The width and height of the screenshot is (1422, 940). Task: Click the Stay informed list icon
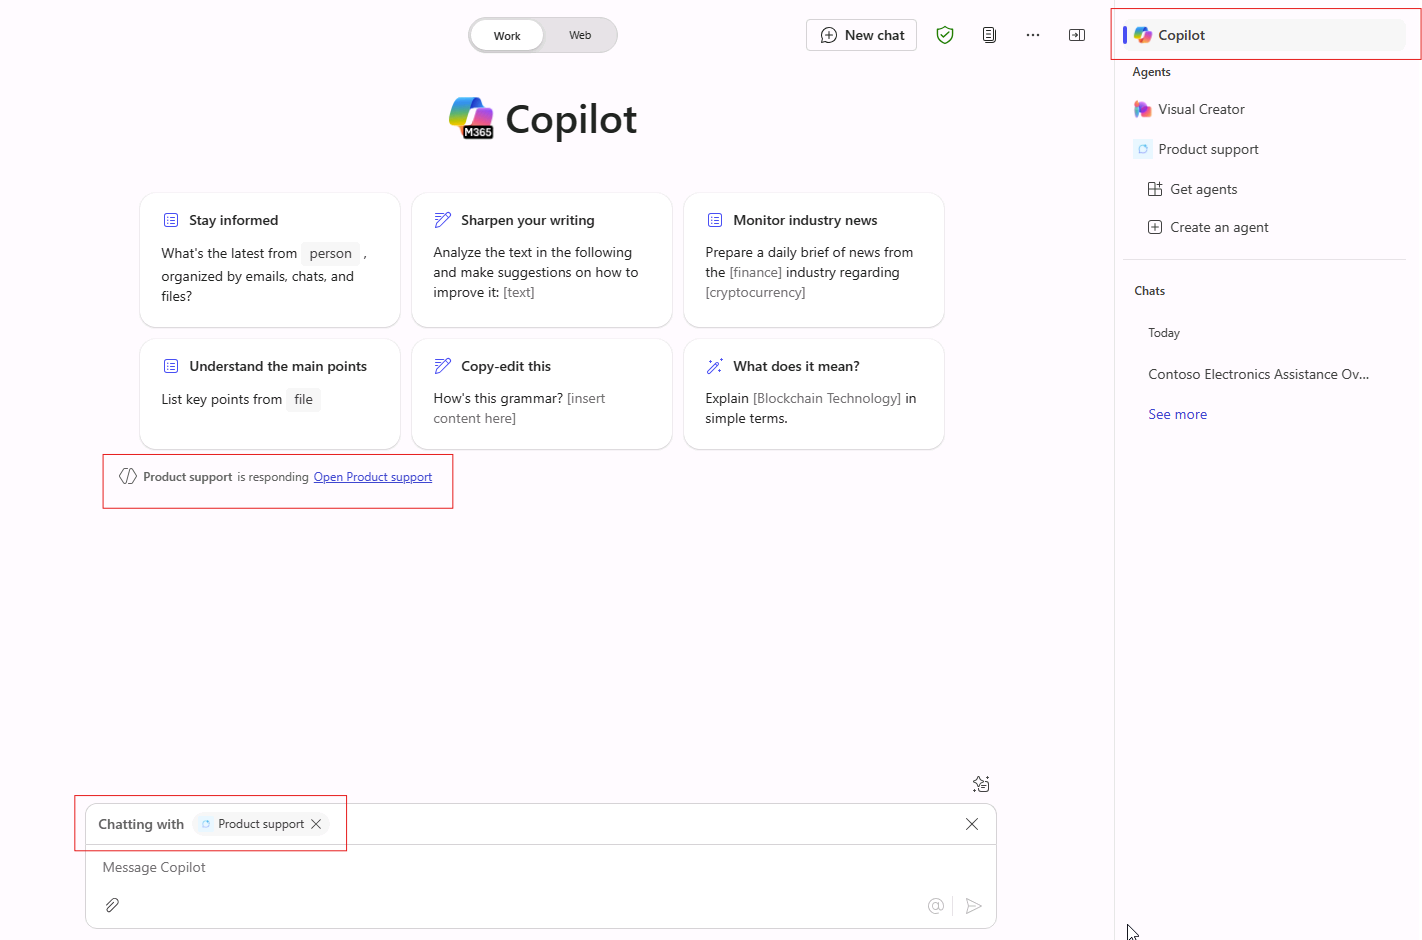click(x=171, y=220)
